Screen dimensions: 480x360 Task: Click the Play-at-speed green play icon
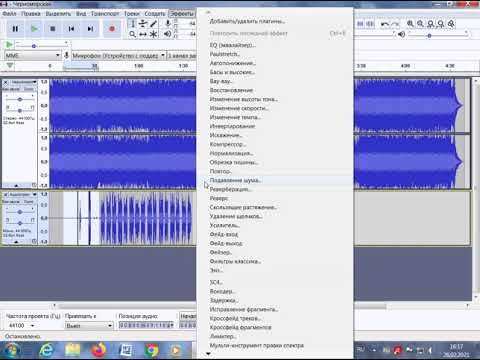pyautogui.click(x=9, y=45)
